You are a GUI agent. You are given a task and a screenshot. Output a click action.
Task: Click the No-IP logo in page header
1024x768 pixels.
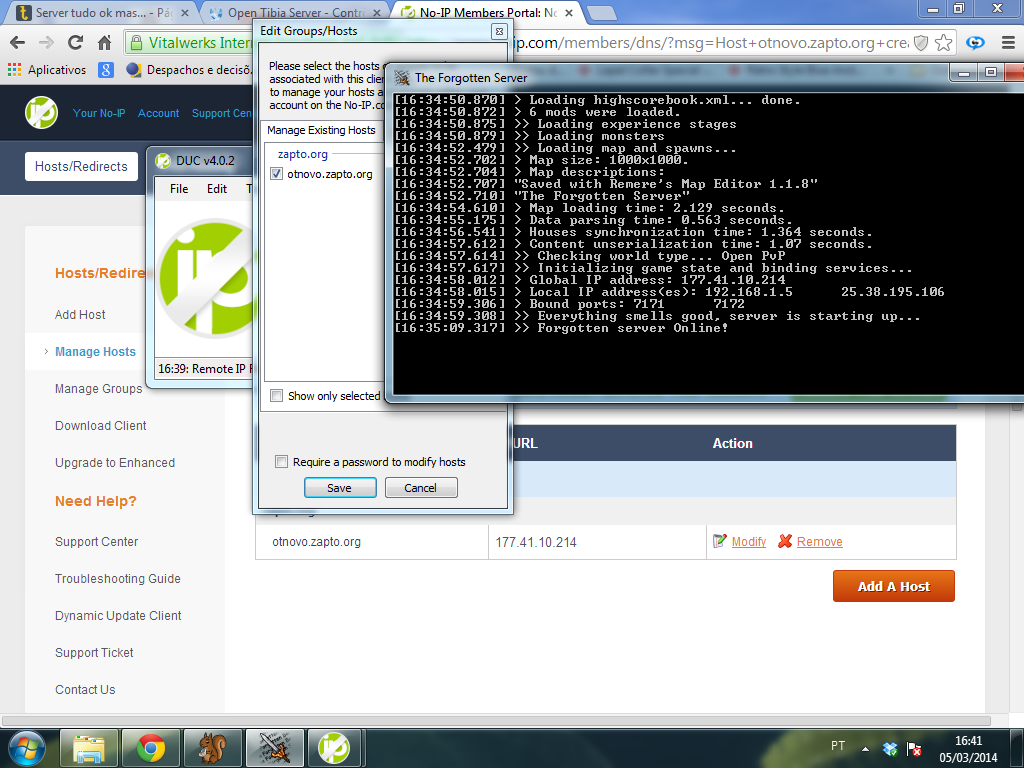(x=41, y=112)
